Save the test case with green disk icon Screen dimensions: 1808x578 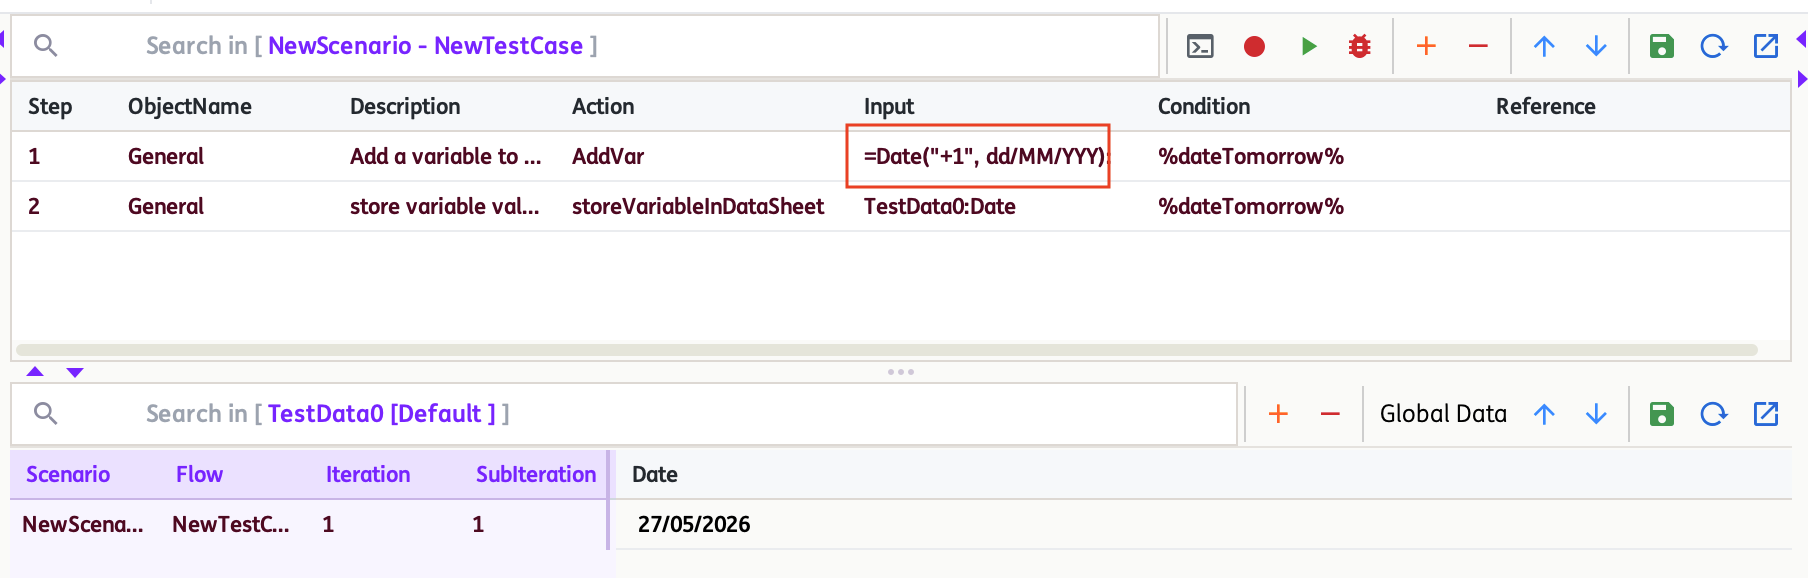point(1661,46)
